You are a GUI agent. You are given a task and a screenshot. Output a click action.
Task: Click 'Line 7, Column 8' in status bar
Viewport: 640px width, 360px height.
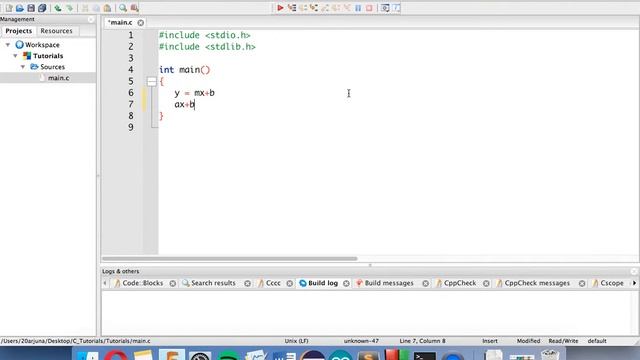coord(422,341)
